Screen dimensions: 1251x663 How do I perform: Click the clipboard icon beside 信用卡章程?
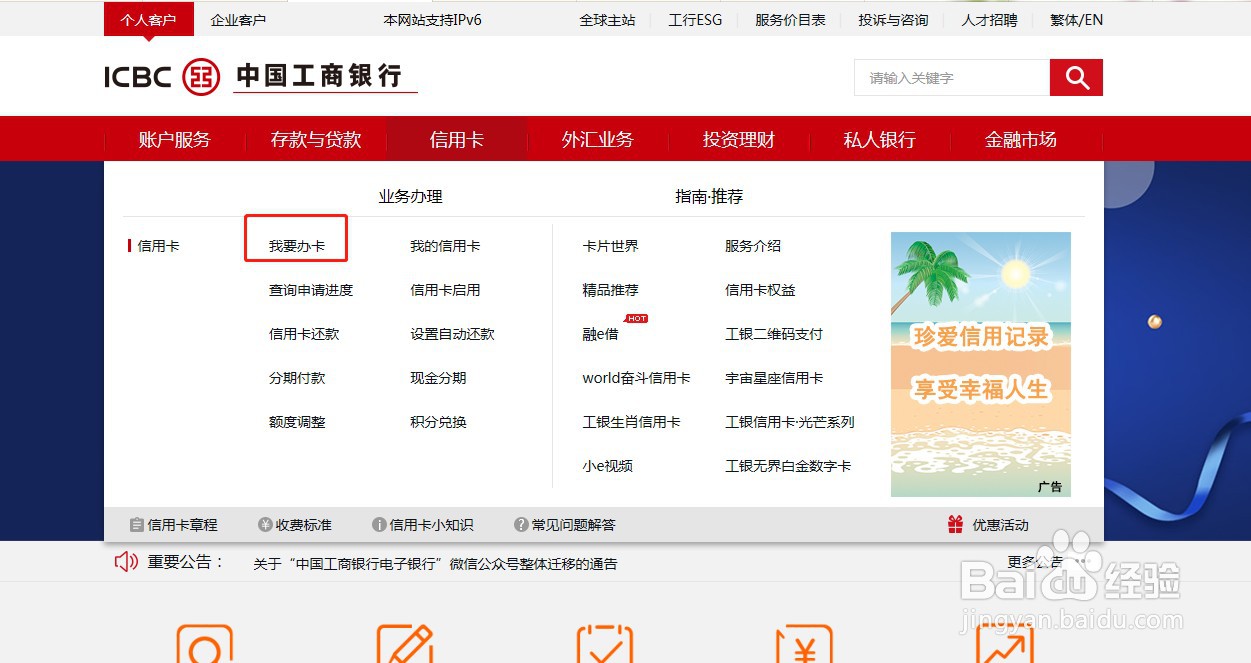137,524
